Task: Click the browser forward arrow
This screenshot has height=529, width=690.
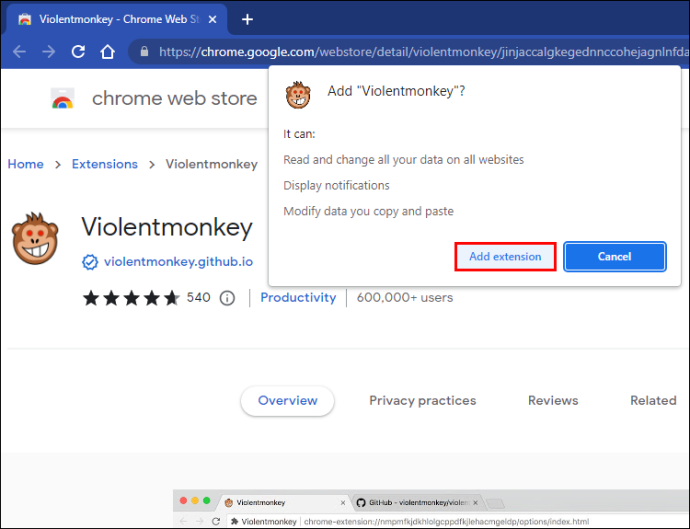Action: tap(48, 52)
